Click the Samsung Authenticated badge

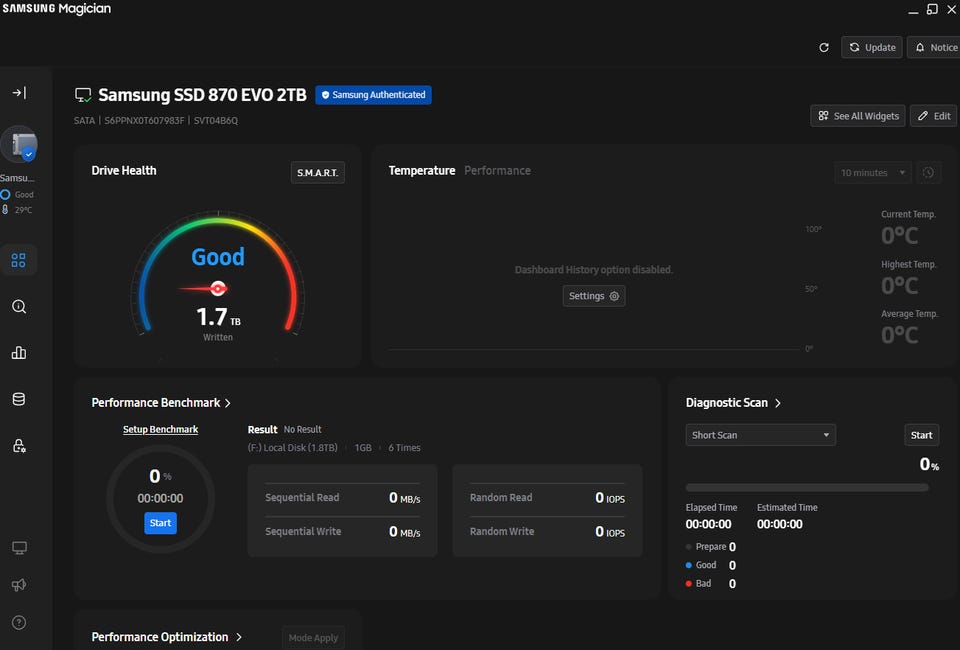(373, 95)
